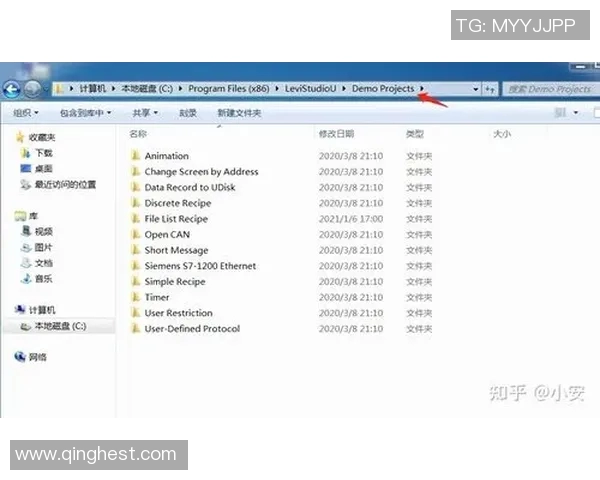Screen dimensions: 600x480
Task: Click the 下载 folder icon in sidebar
Action: (x=26, y=153)
